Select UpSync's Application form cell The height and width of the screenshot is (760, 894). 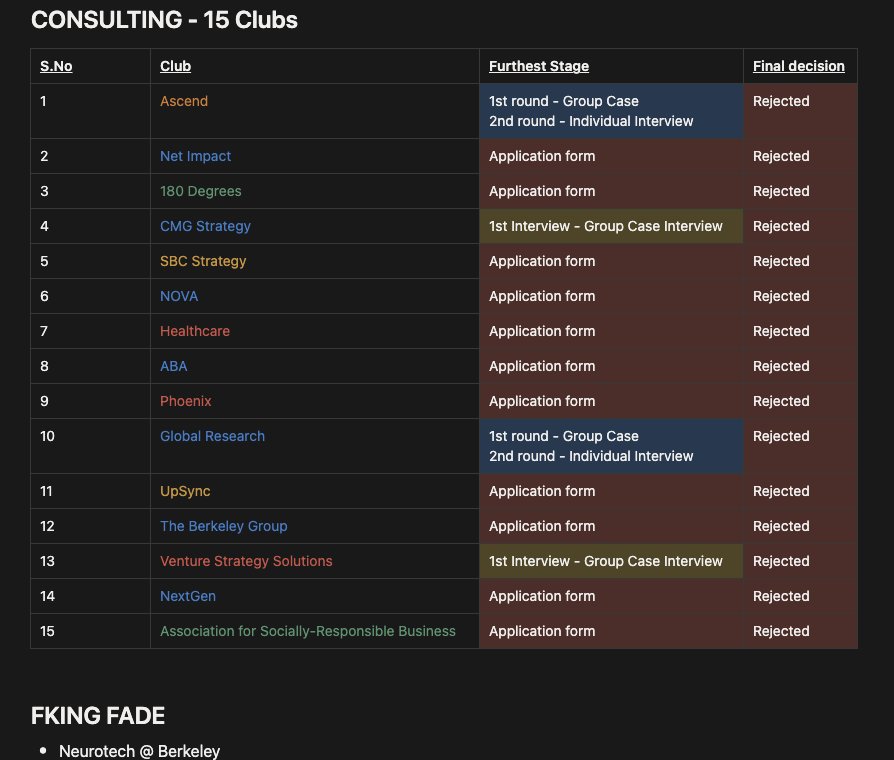611,491
